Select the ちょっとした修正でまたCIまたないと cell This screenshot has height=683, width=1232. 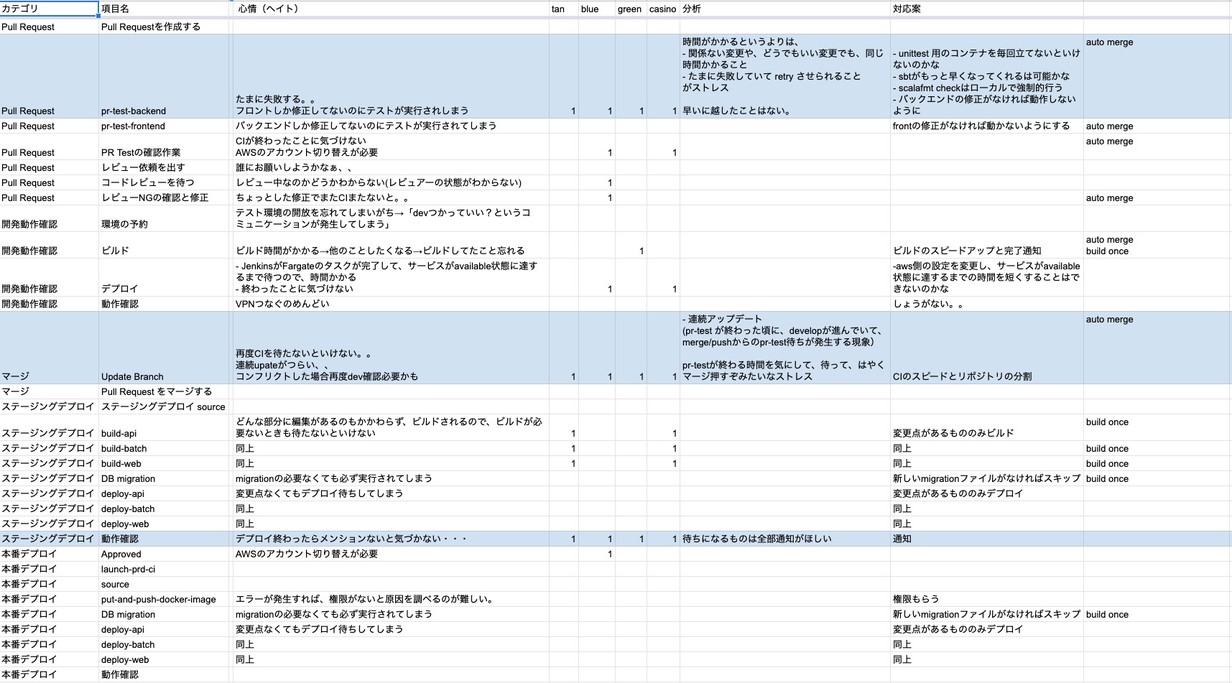click(x=391, y=198)
